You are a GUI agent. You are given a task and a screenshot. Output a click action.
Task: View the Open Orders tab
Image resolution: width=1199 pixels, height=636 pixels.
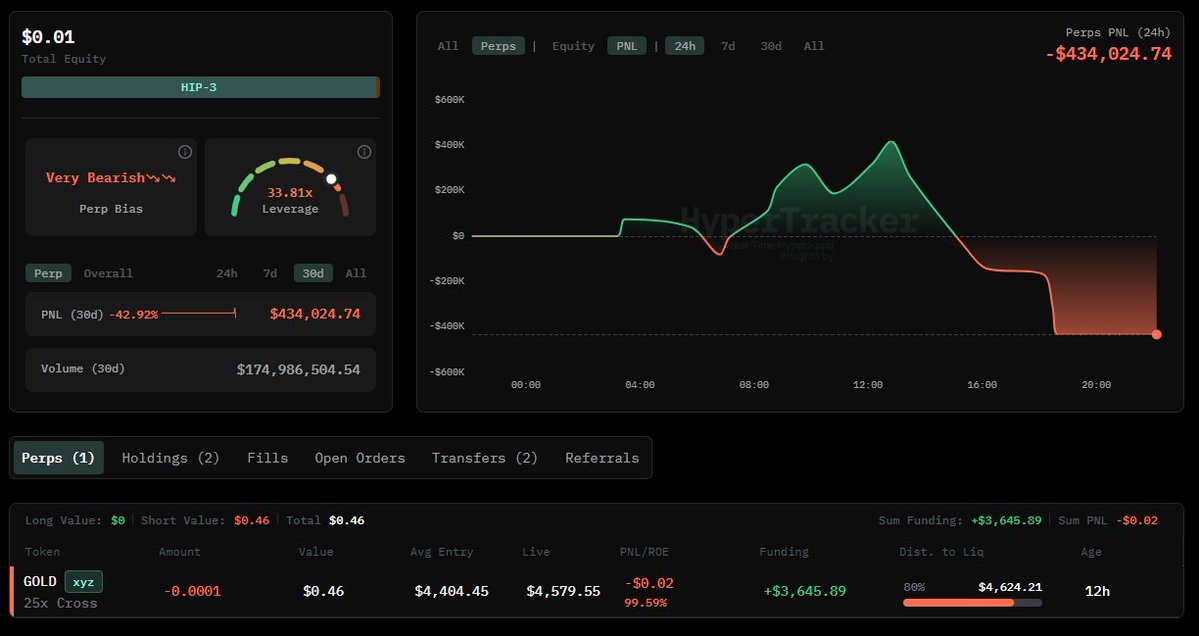click(x=359, y=457)
